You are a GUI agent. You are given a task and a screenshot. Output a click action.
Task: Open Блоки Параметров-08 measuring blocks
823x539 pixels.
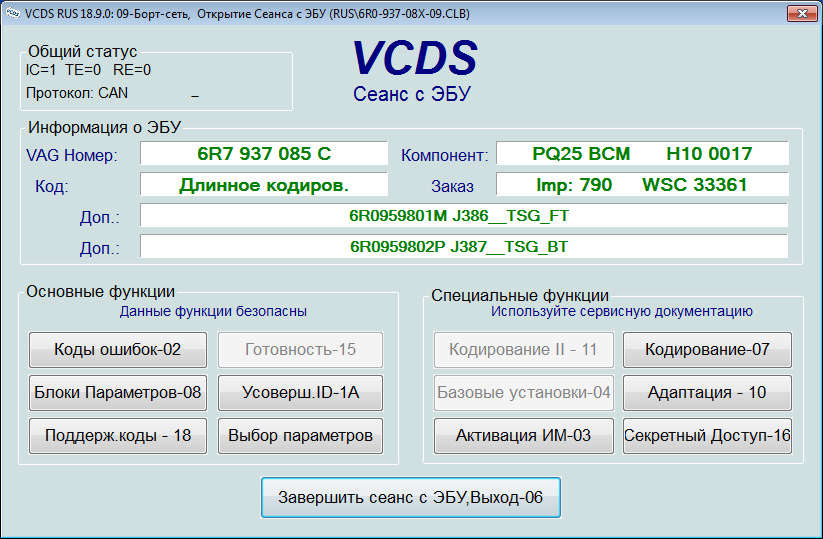tap(118, 393)
